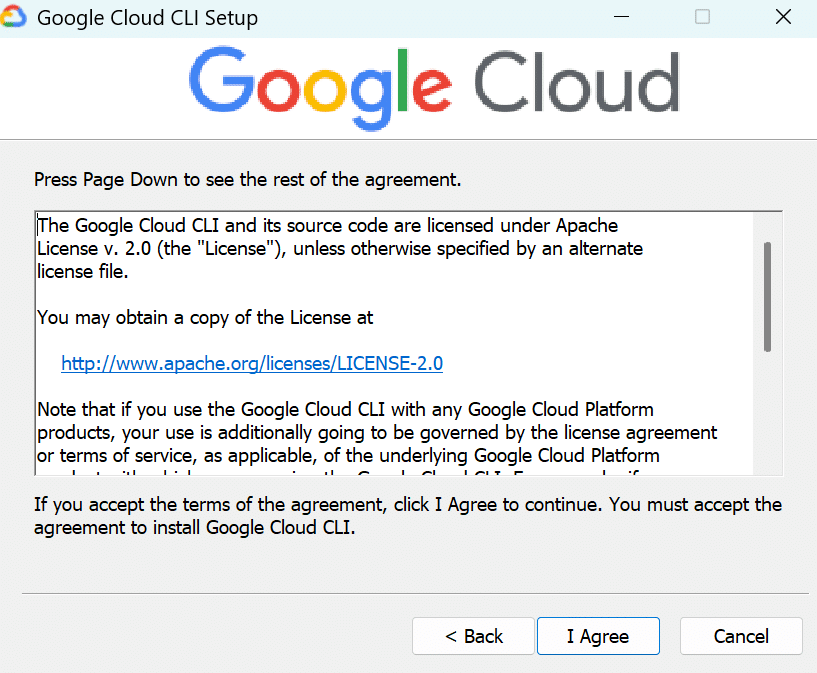Click the Google Cloud logo image
The height and width of the screenshot is (673, 817).
(x=435, y=85)
